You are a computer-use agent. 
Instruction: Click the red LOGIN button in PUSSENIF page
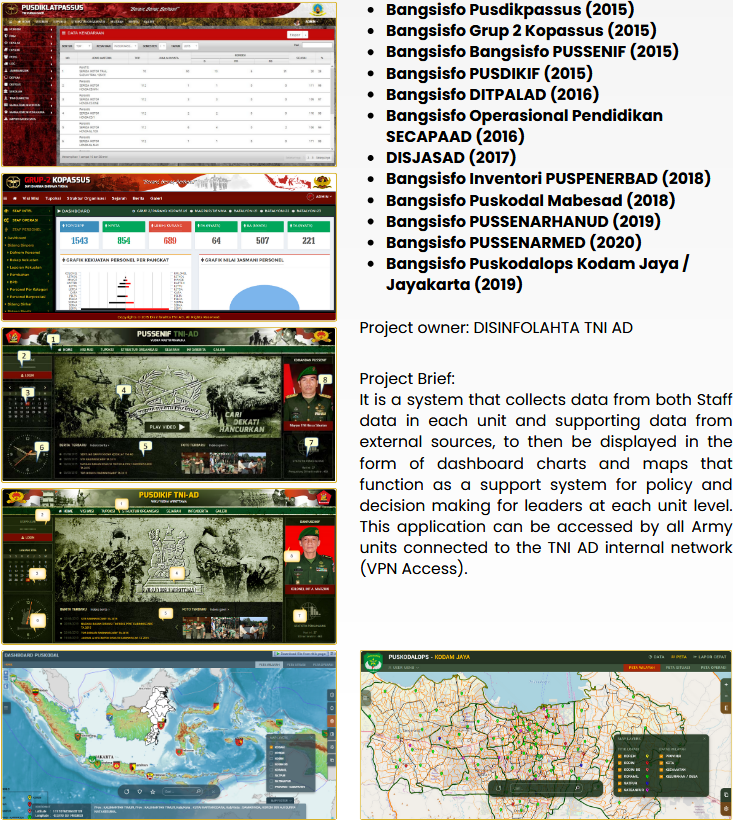click(28, 375)
